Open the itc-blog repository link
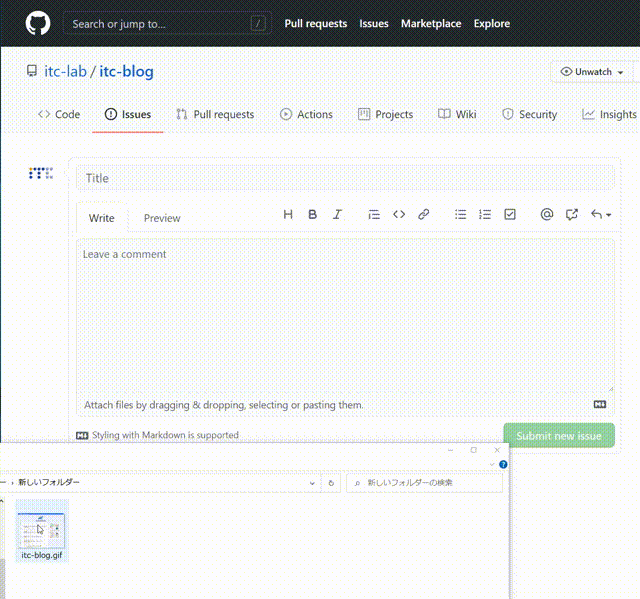Image resolution: width=640 pixels, height=599 pixels. click(x=127, y=71)
